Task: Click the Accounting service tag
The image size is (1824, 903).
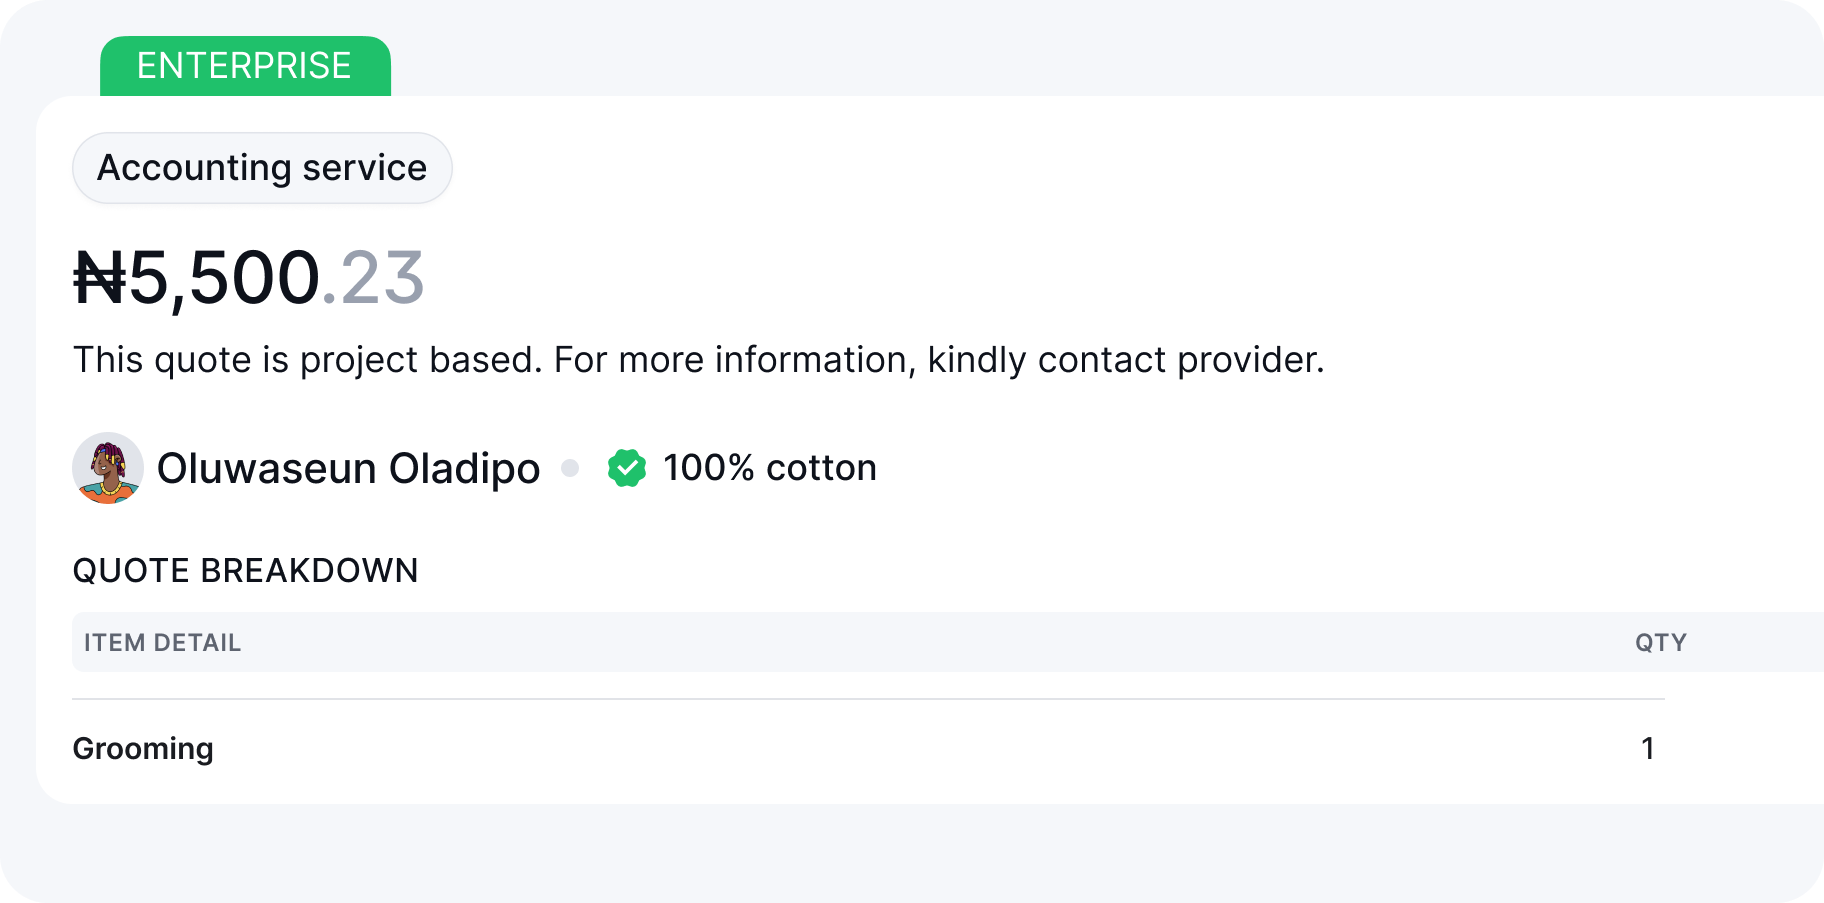Action: point(262,168)
